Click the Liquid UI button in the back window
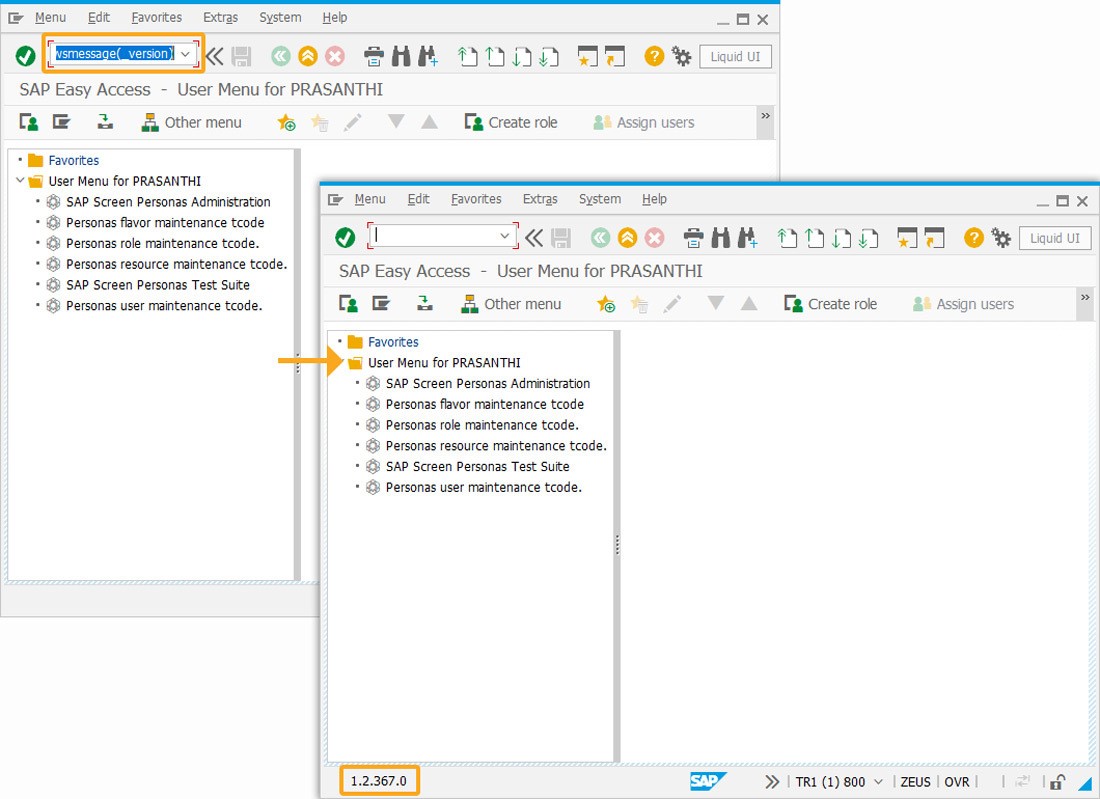1100x799 pixels. (735, 57)
